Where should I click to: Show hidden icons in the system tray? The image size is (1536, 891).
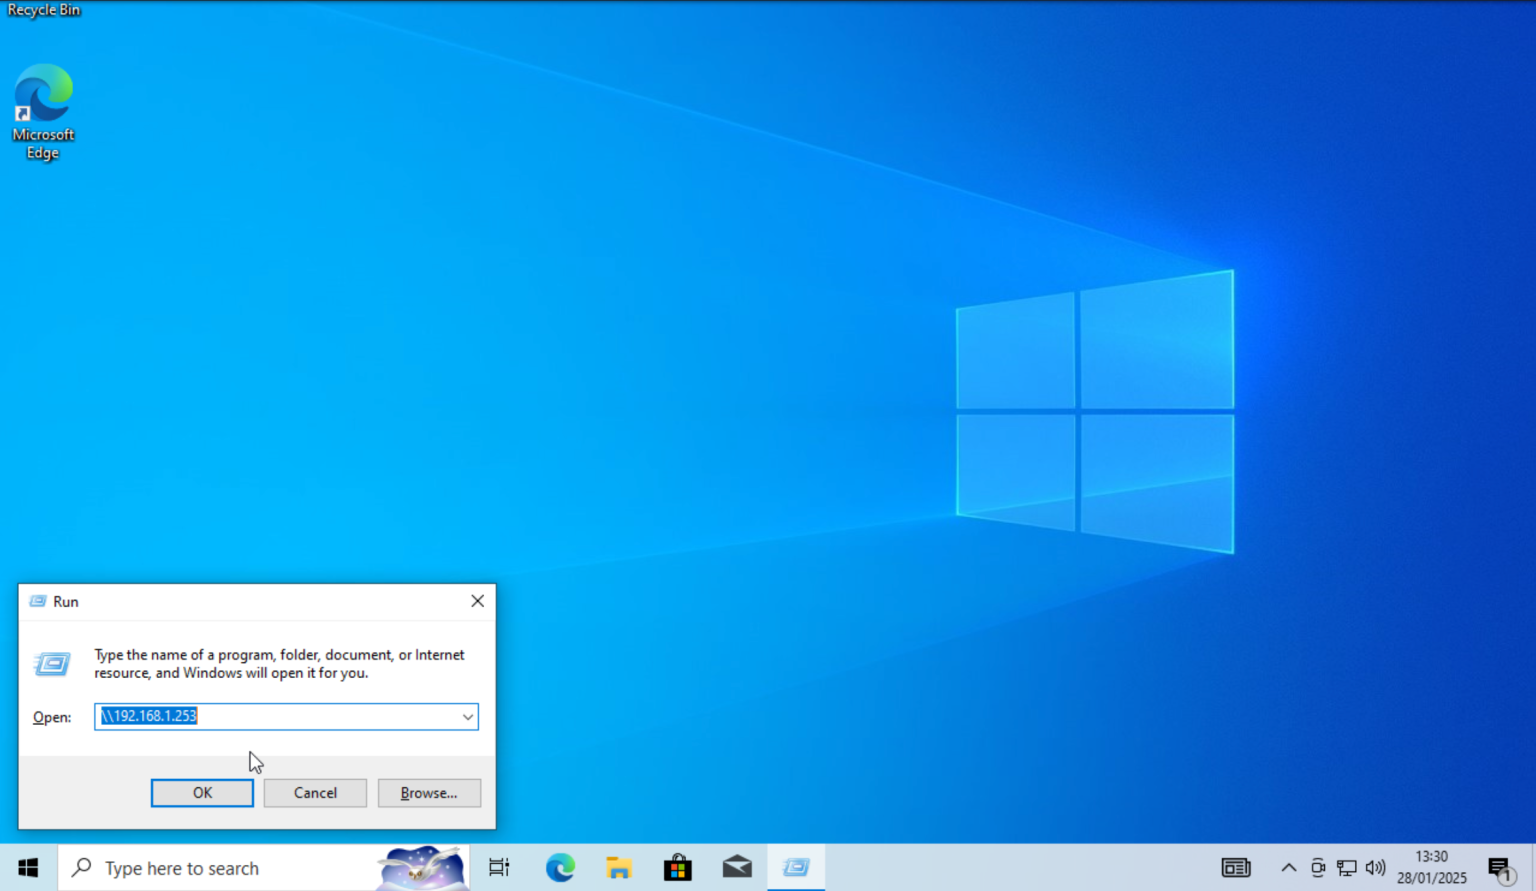click(x=1289, y=868)
